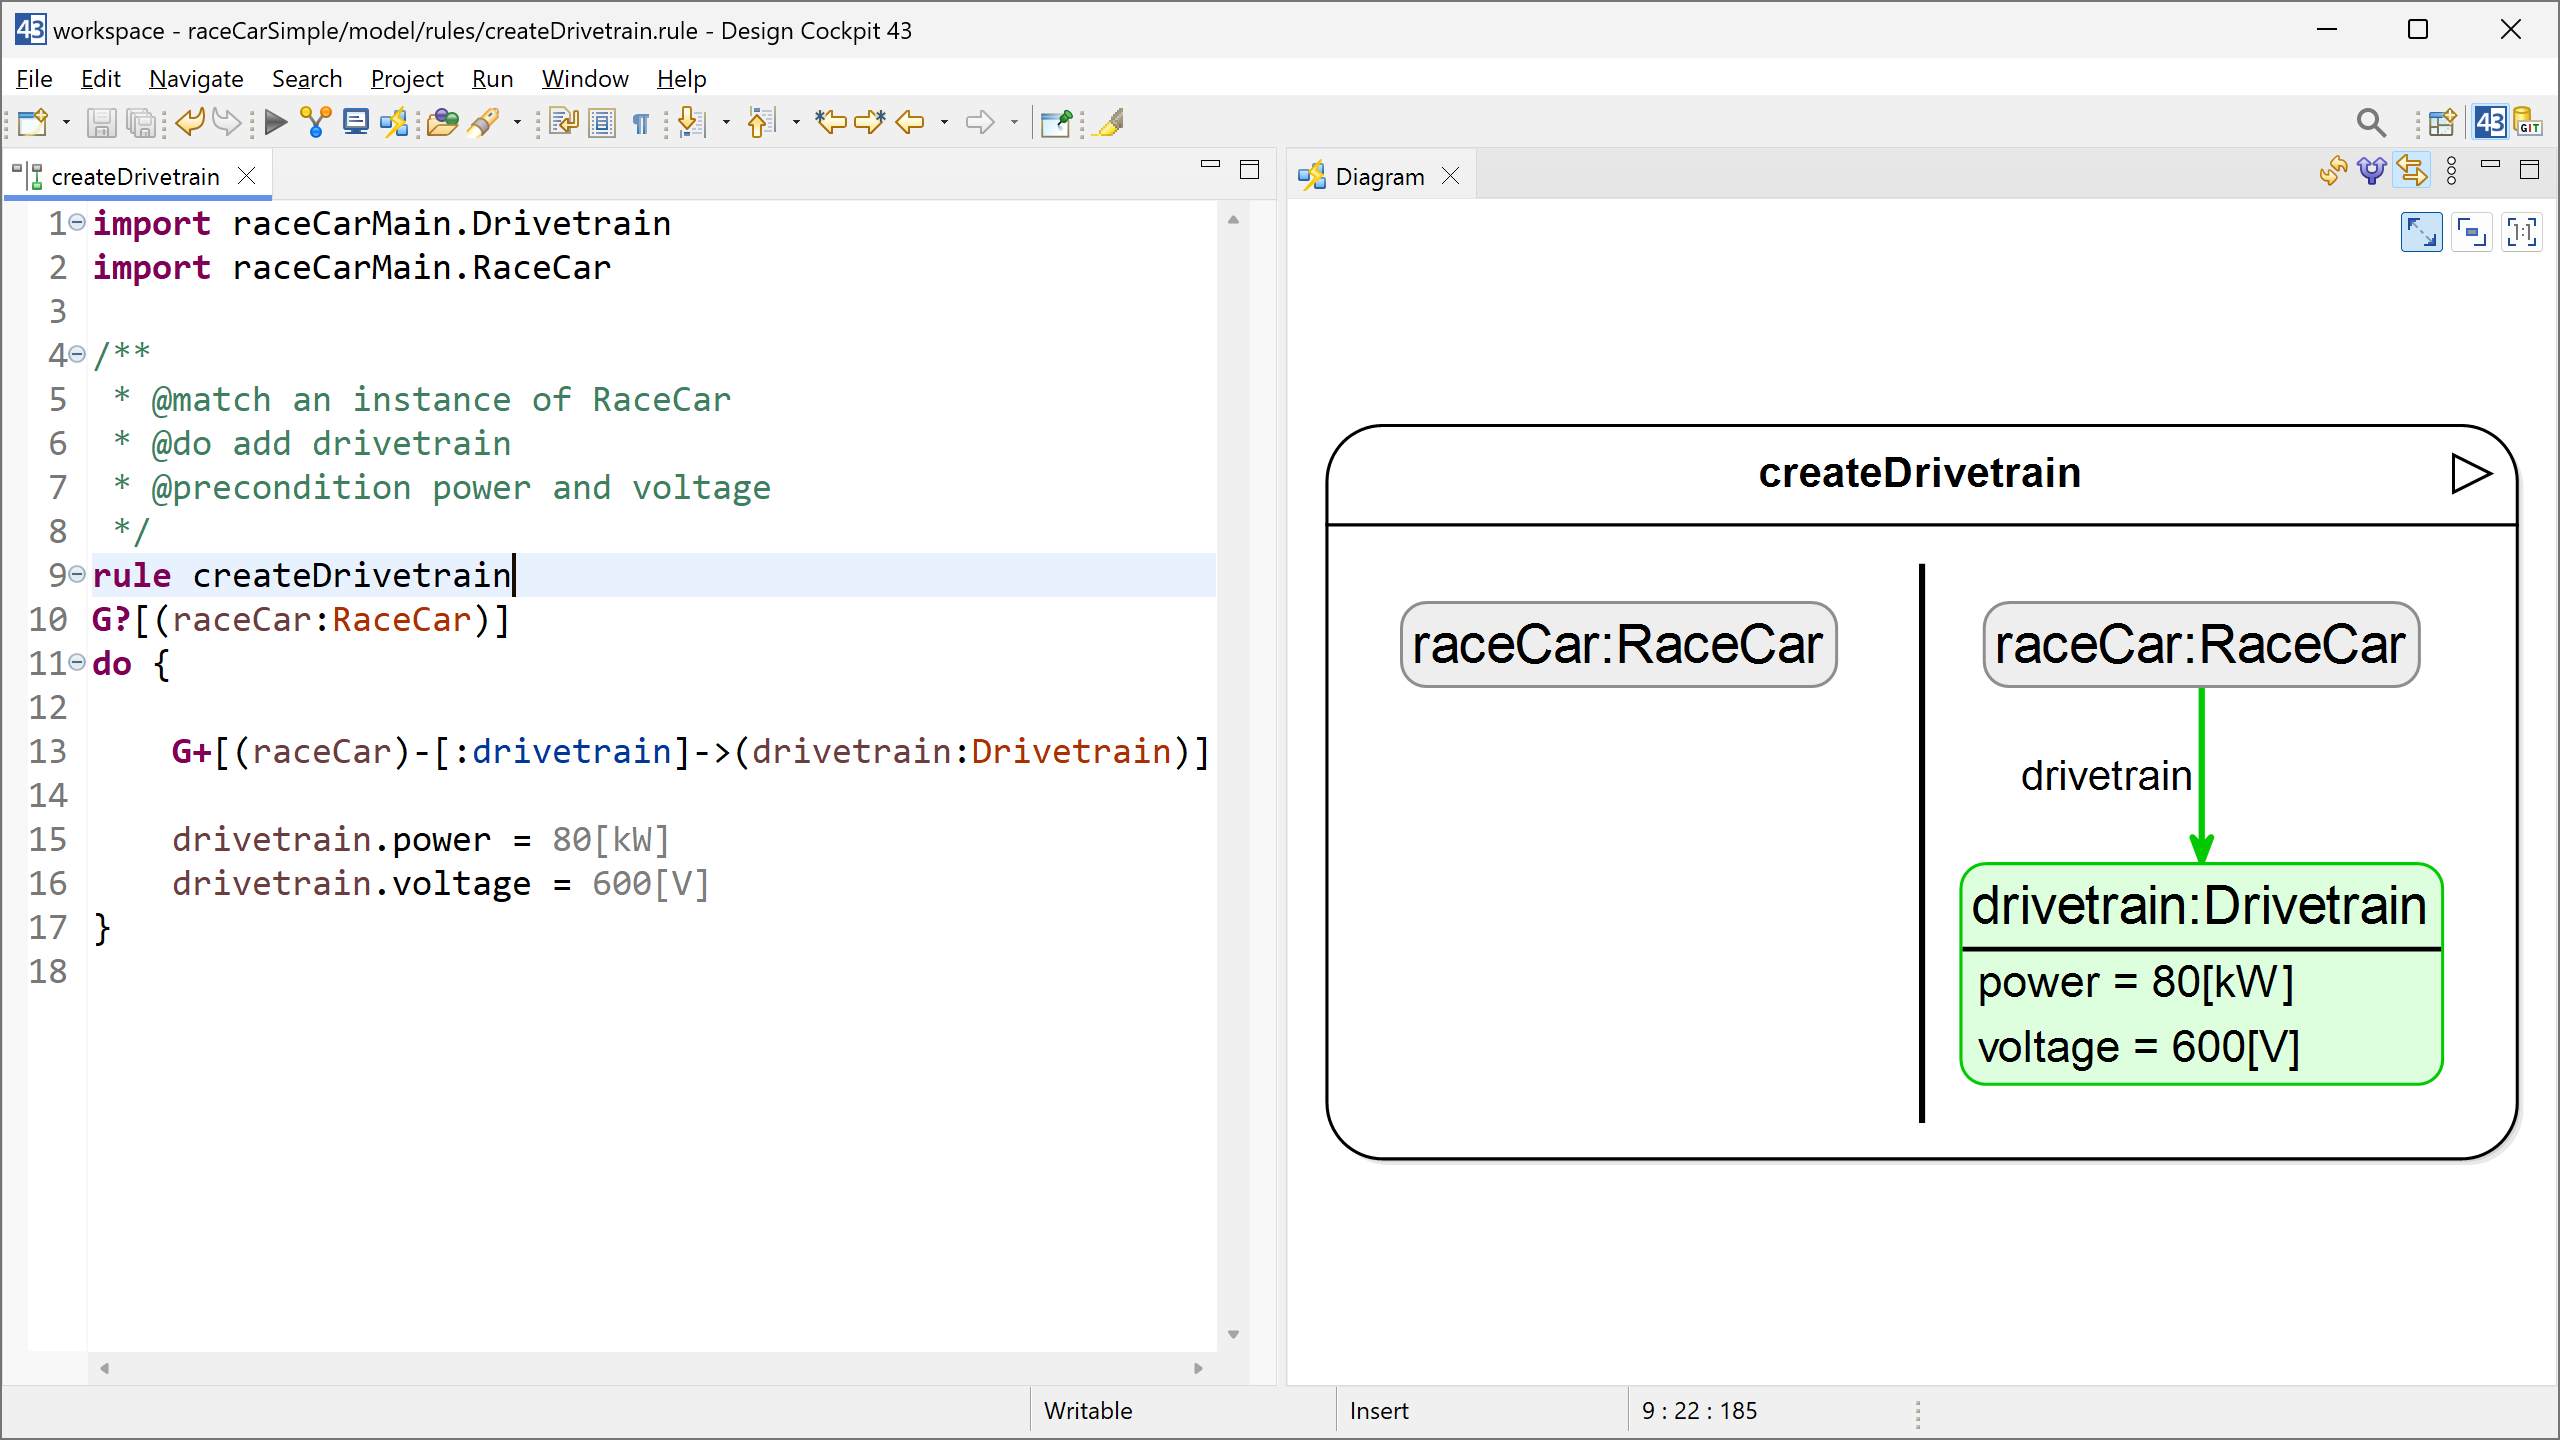Click the yellow undo arrow icon
2560x1440 pixels.
pos(190,122)
